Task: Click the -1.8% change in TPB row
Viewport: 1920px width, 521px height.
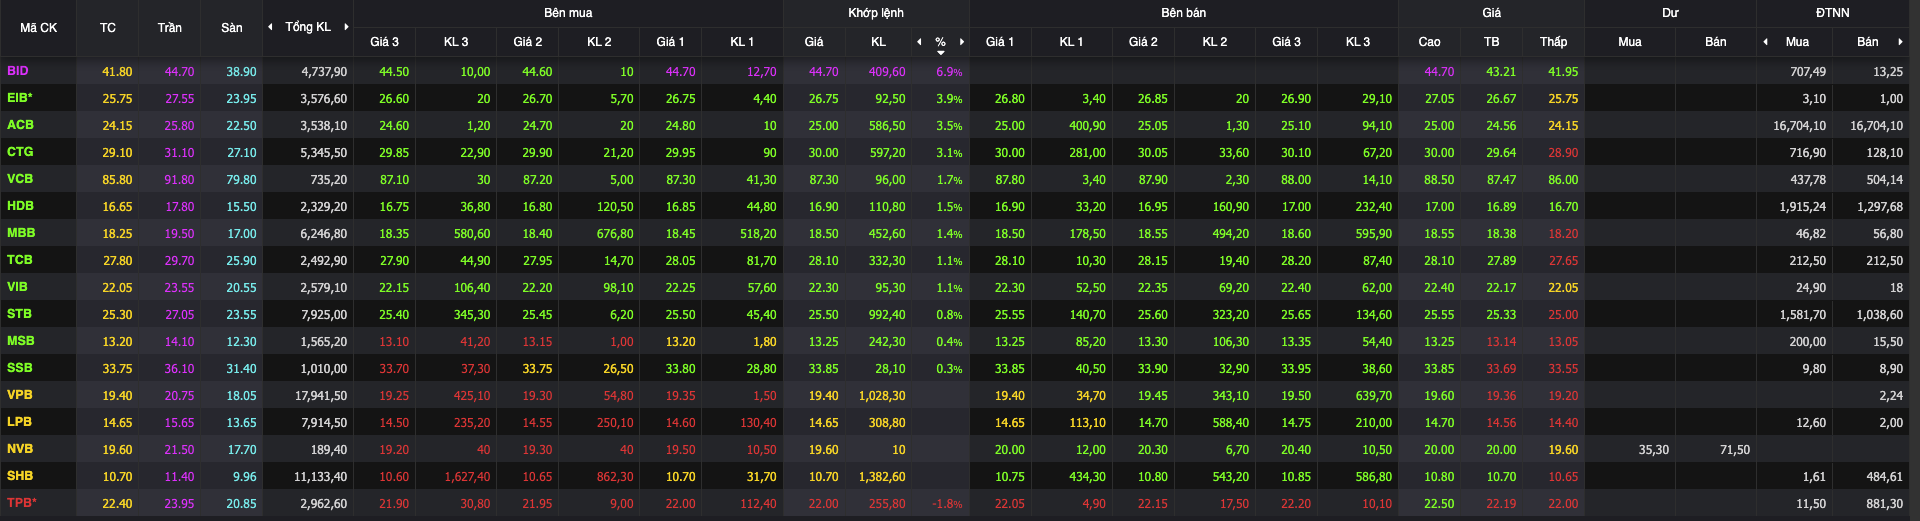Action: point(947,504)
